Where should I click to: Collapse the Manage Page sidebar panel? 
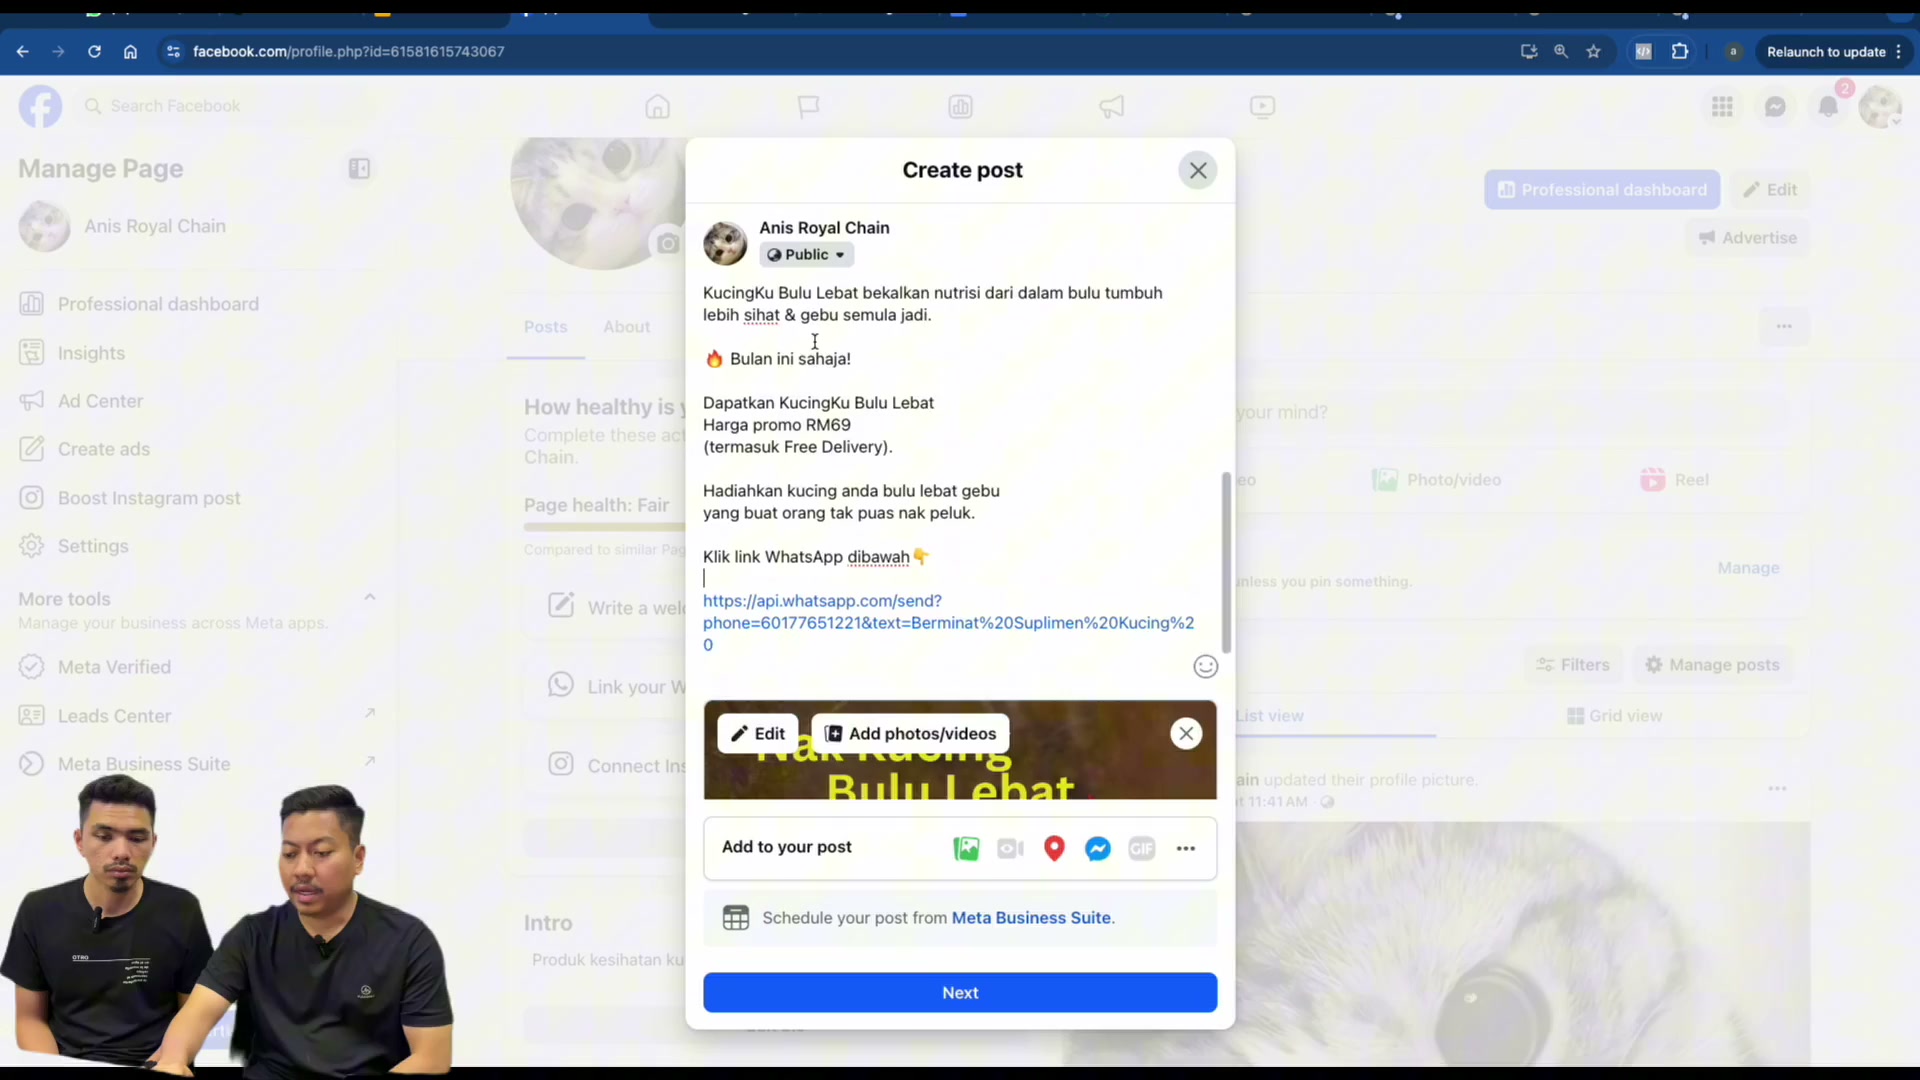coord(359,169)
